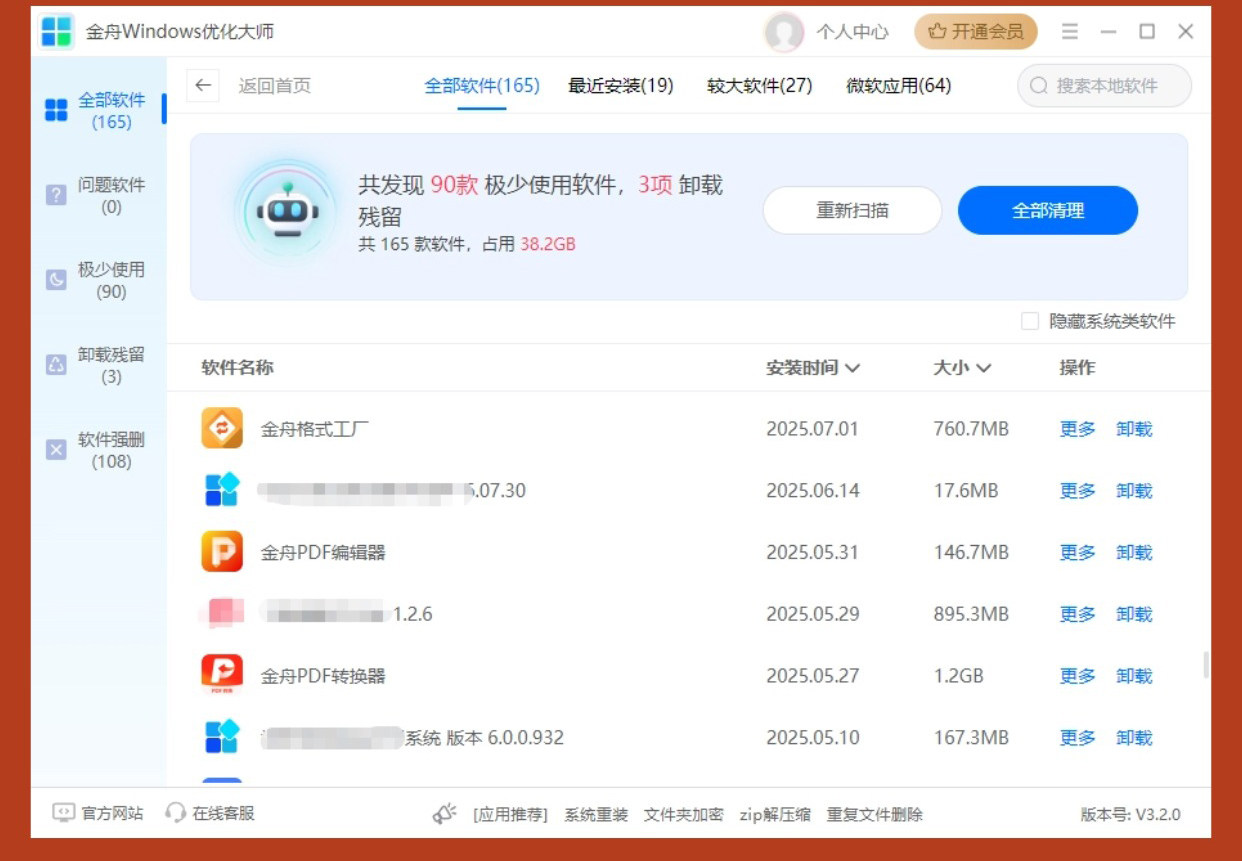Image resolution: width=1242 pixels, height=861 pixels.
Task: Click the megaphone icon beside 应用推荐
Action: pos(445,814)
